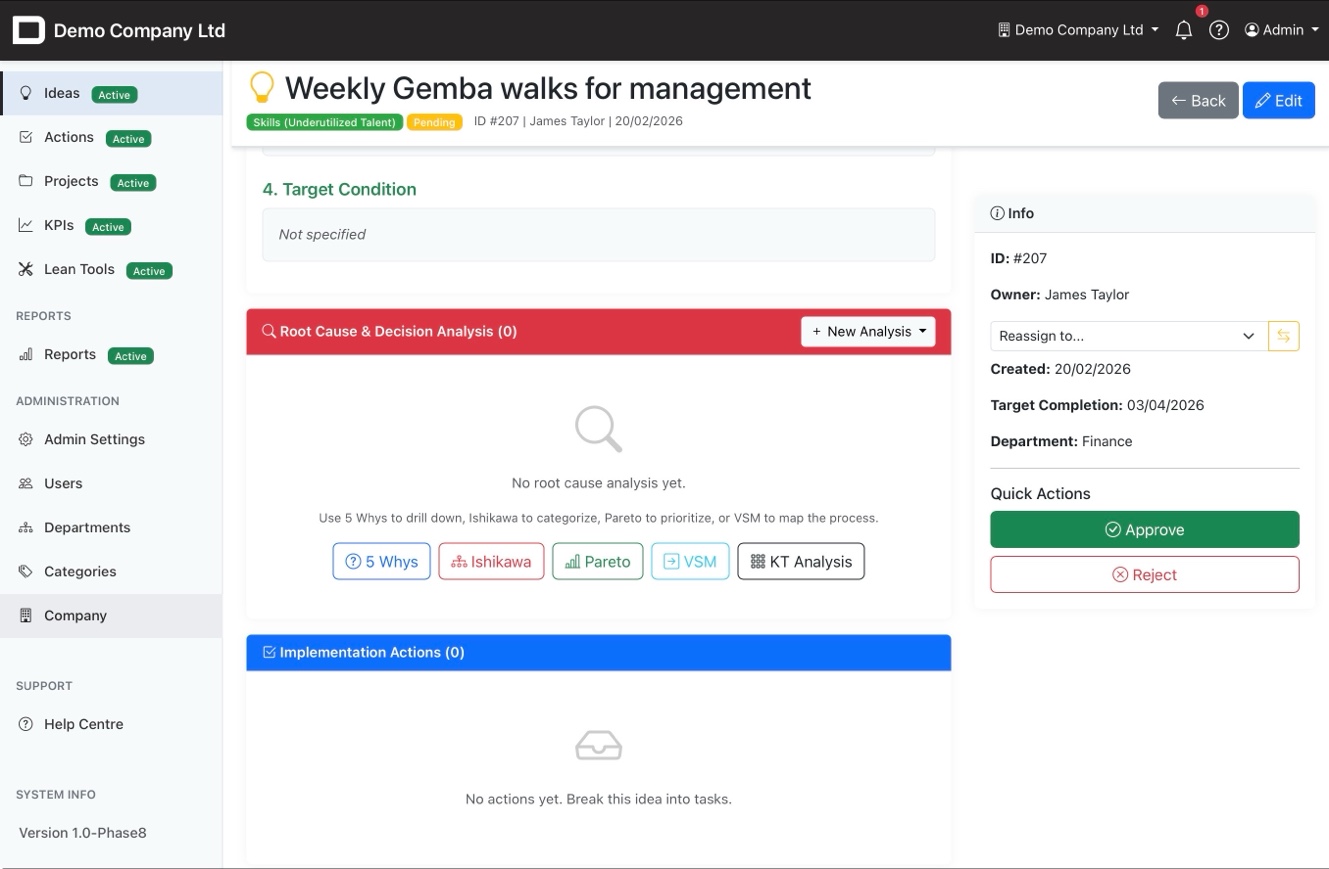The image size is (1329, 869).
Task: Start a 5 Whys analysis
Action: pyautogui.click(x=381, y=562)
